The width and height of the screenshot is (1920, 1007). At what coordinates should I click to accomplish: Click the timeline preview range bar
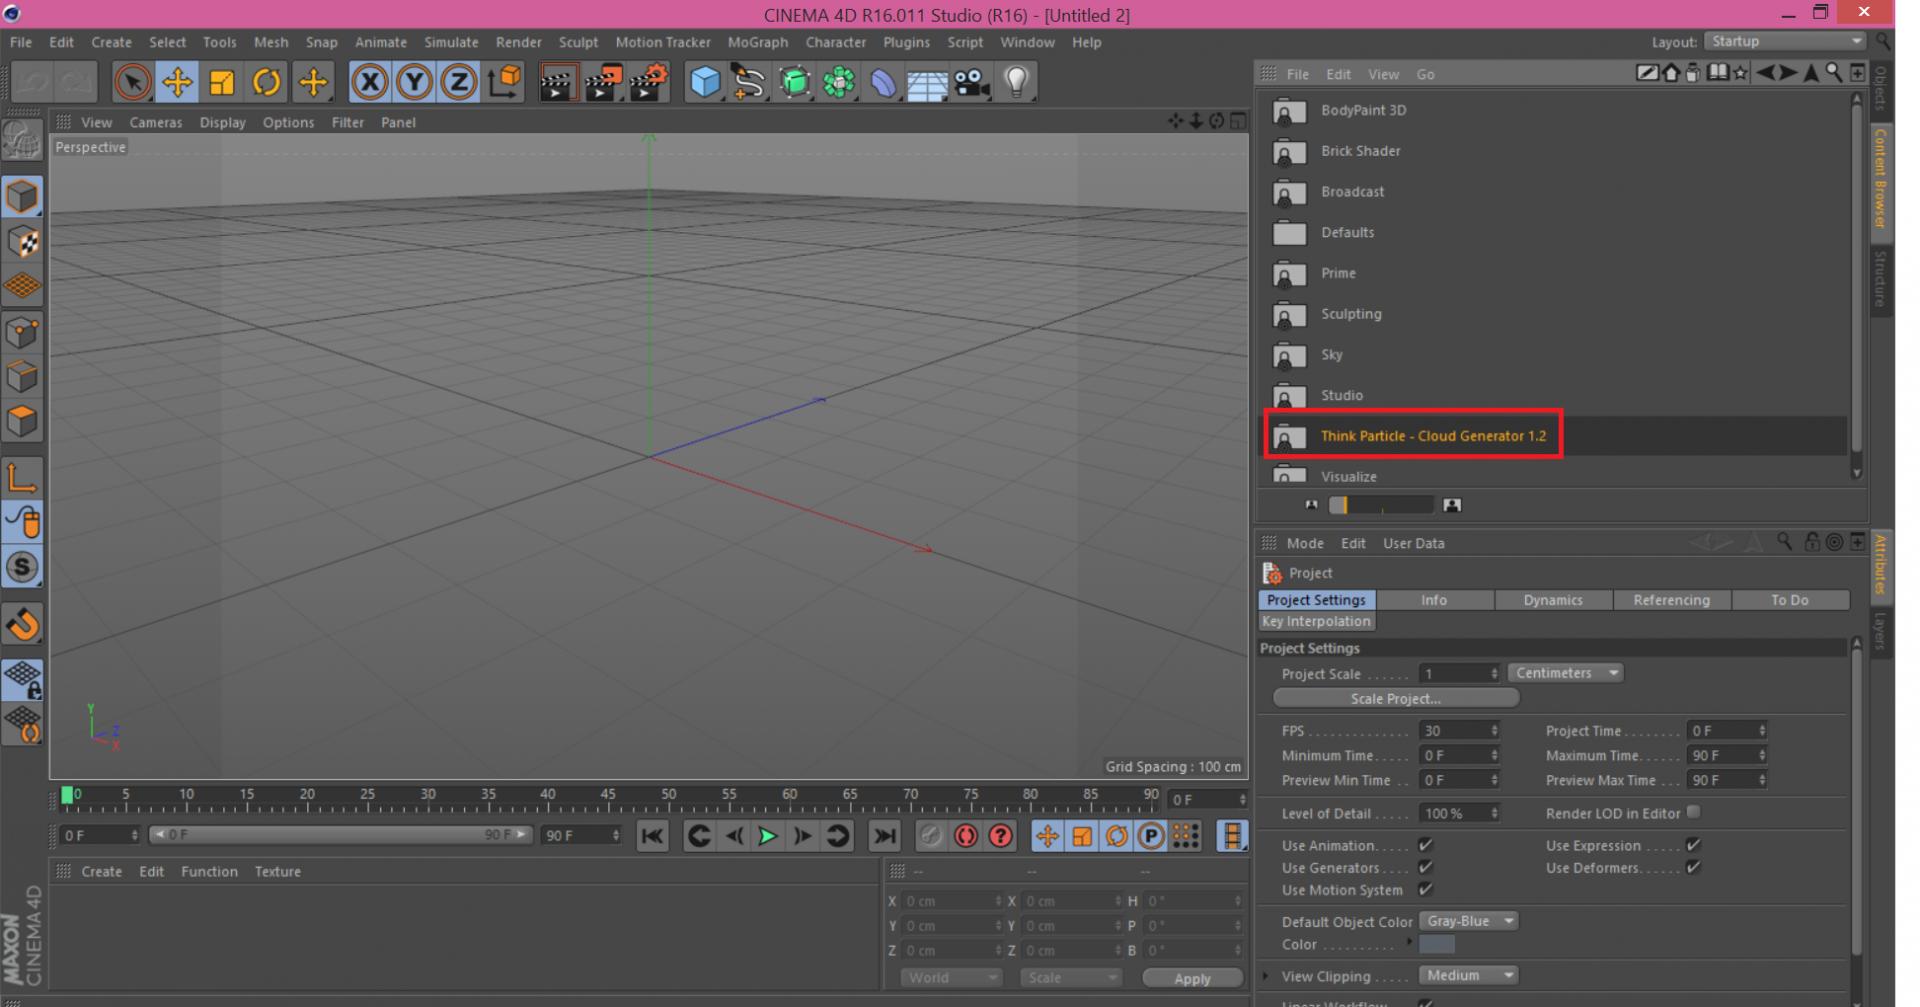[340, 834]
